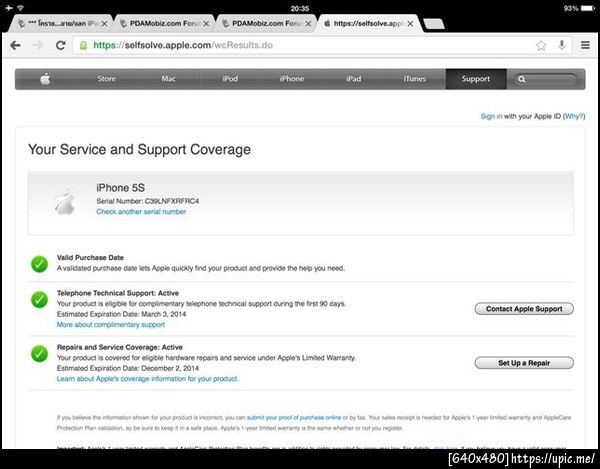Select the selfsolve.apple tab

coord(369,24)
